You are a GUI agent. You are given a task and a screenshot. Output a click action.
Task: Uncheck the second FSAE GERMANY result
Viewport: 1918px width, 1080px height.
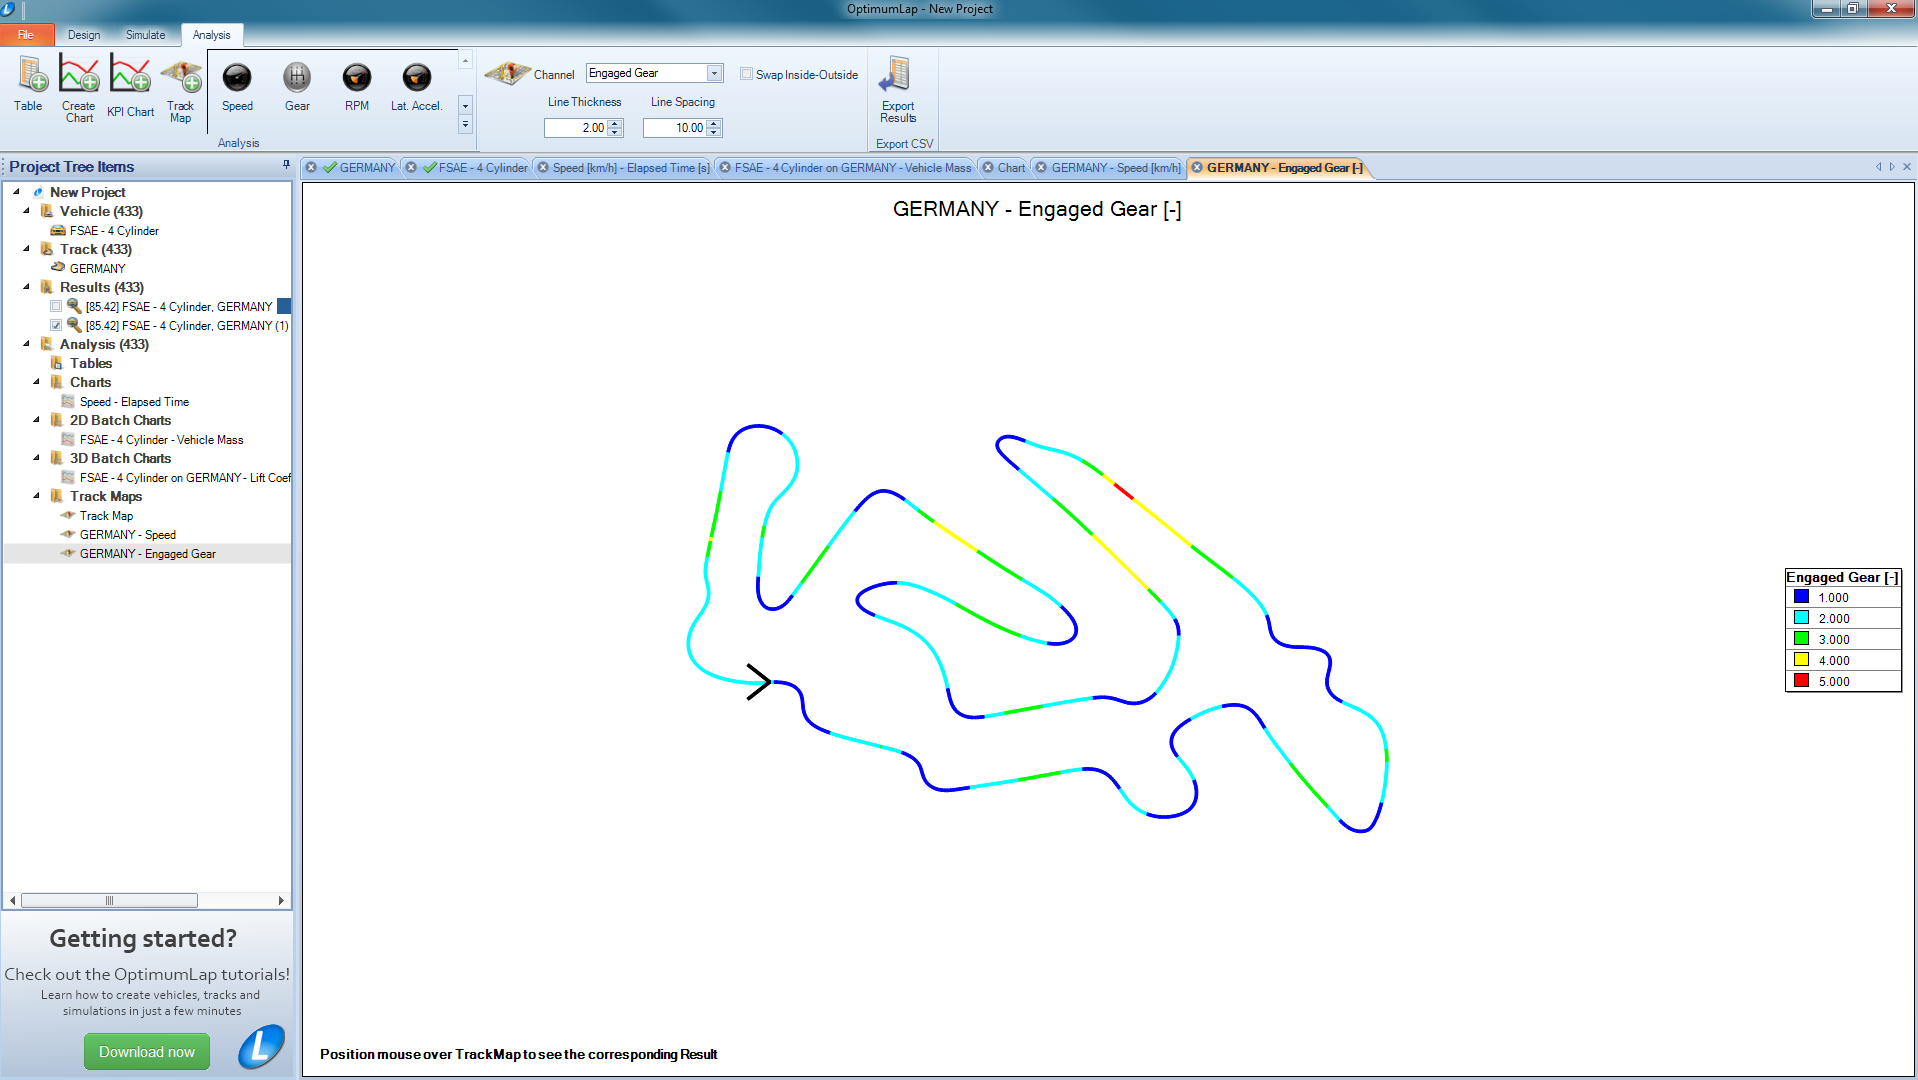[x=56, y=325]
